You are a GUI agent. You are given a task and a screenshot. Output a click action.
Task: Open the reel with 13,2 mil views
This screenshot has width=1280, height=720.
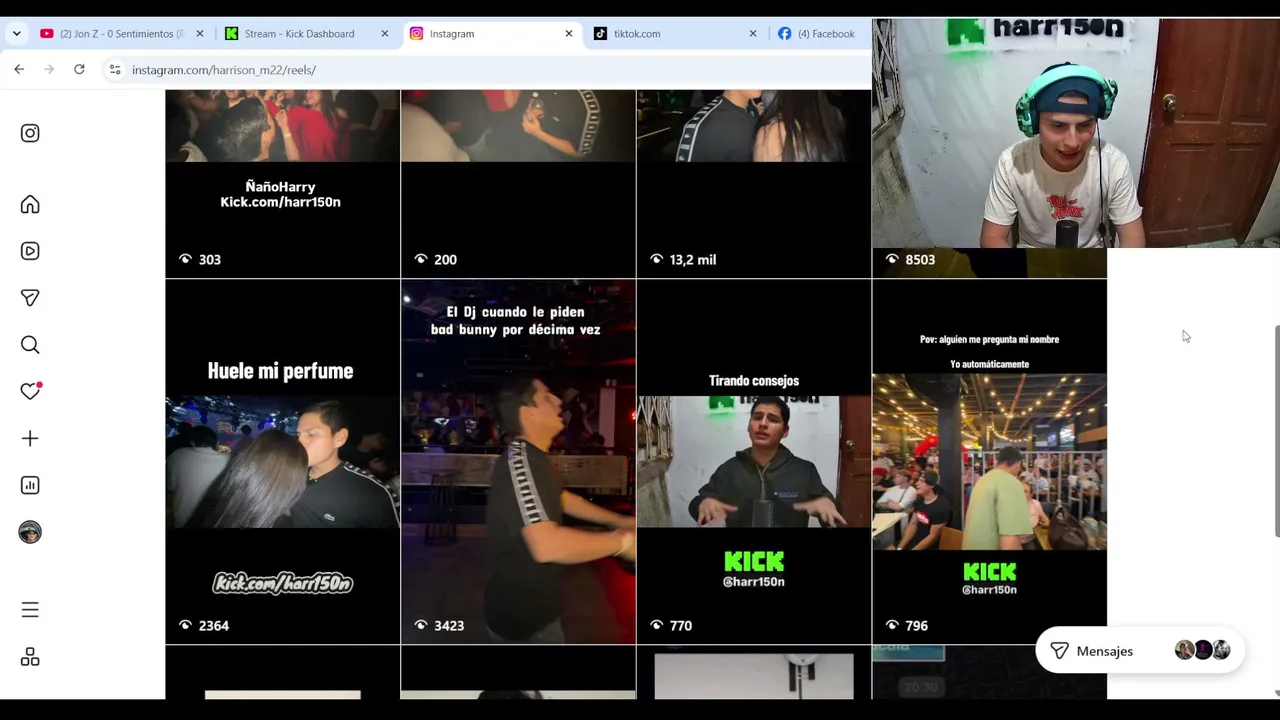click(x=754, y=184)
